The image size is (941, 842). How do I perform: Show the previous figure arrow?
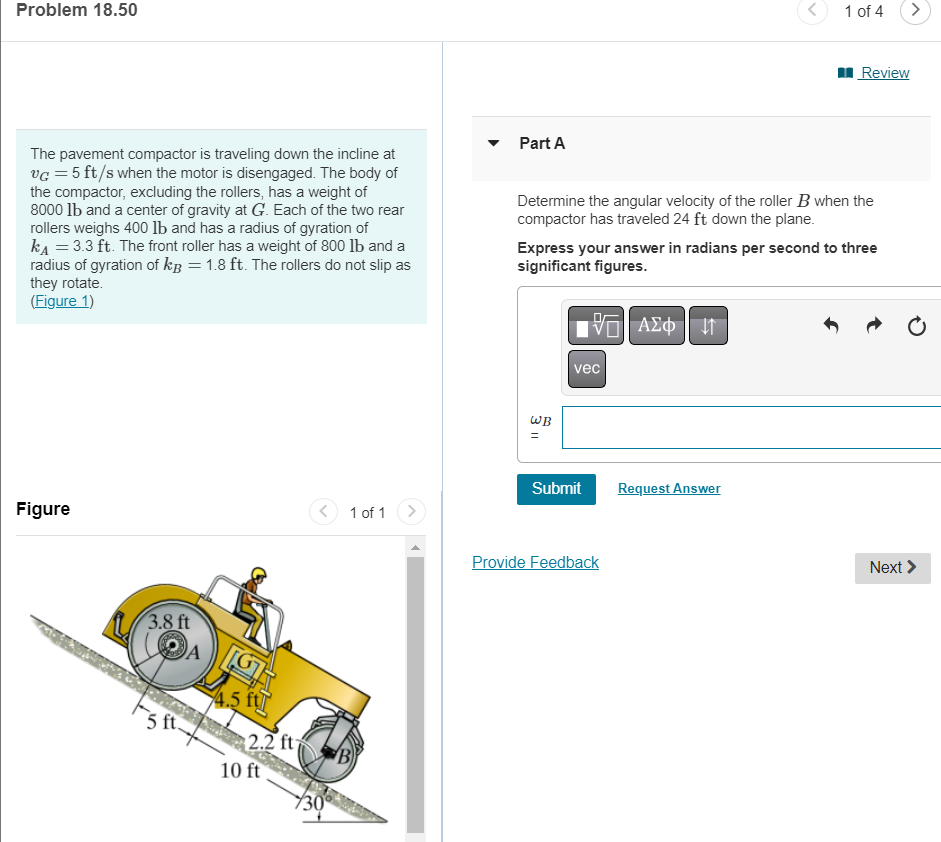click(x=323, y=511)
